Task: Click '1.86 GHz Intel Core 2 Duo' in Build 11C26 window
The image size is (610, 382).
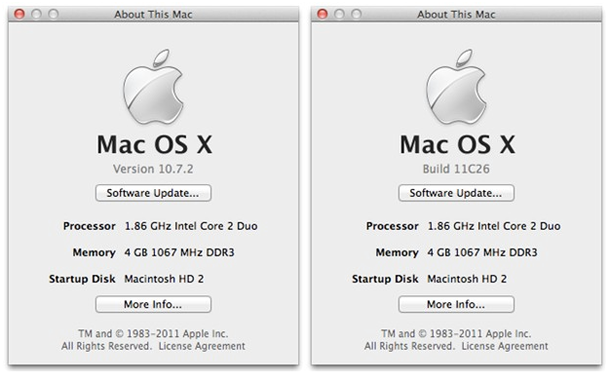Action: click(x=494, y=226)
